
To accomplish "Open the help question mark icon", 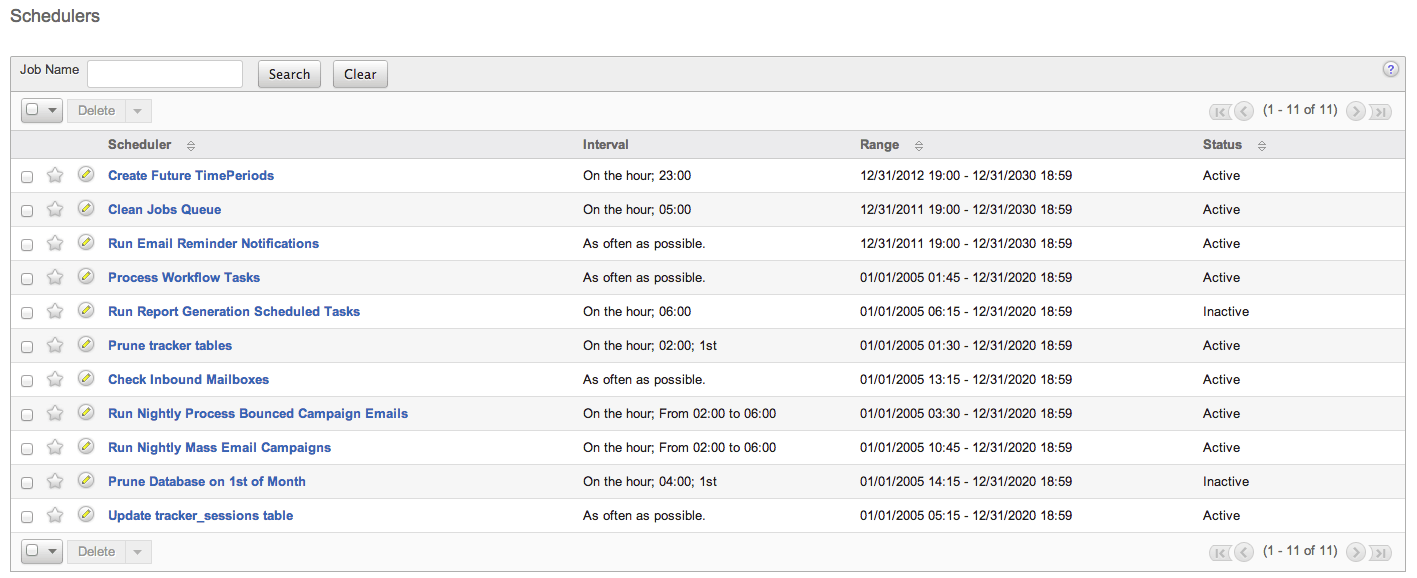I will pyautogui.click(x=1390, y=69).
